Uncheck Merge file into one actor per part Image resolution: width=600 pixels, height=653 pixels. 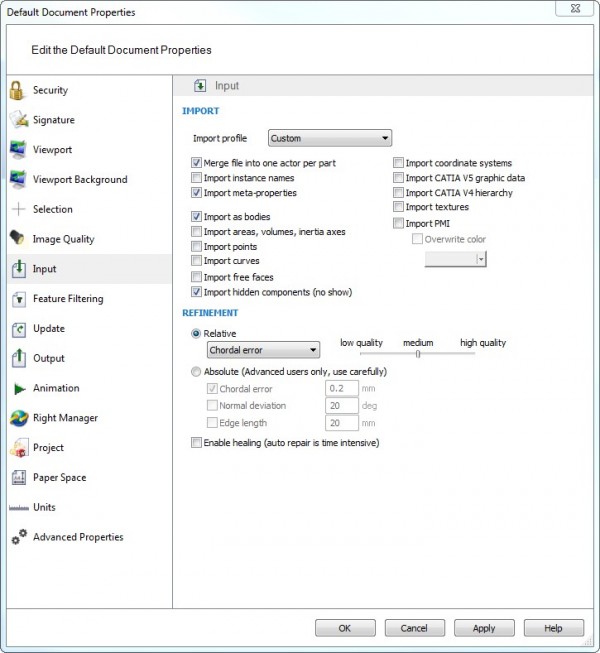[x=196, y=163]
